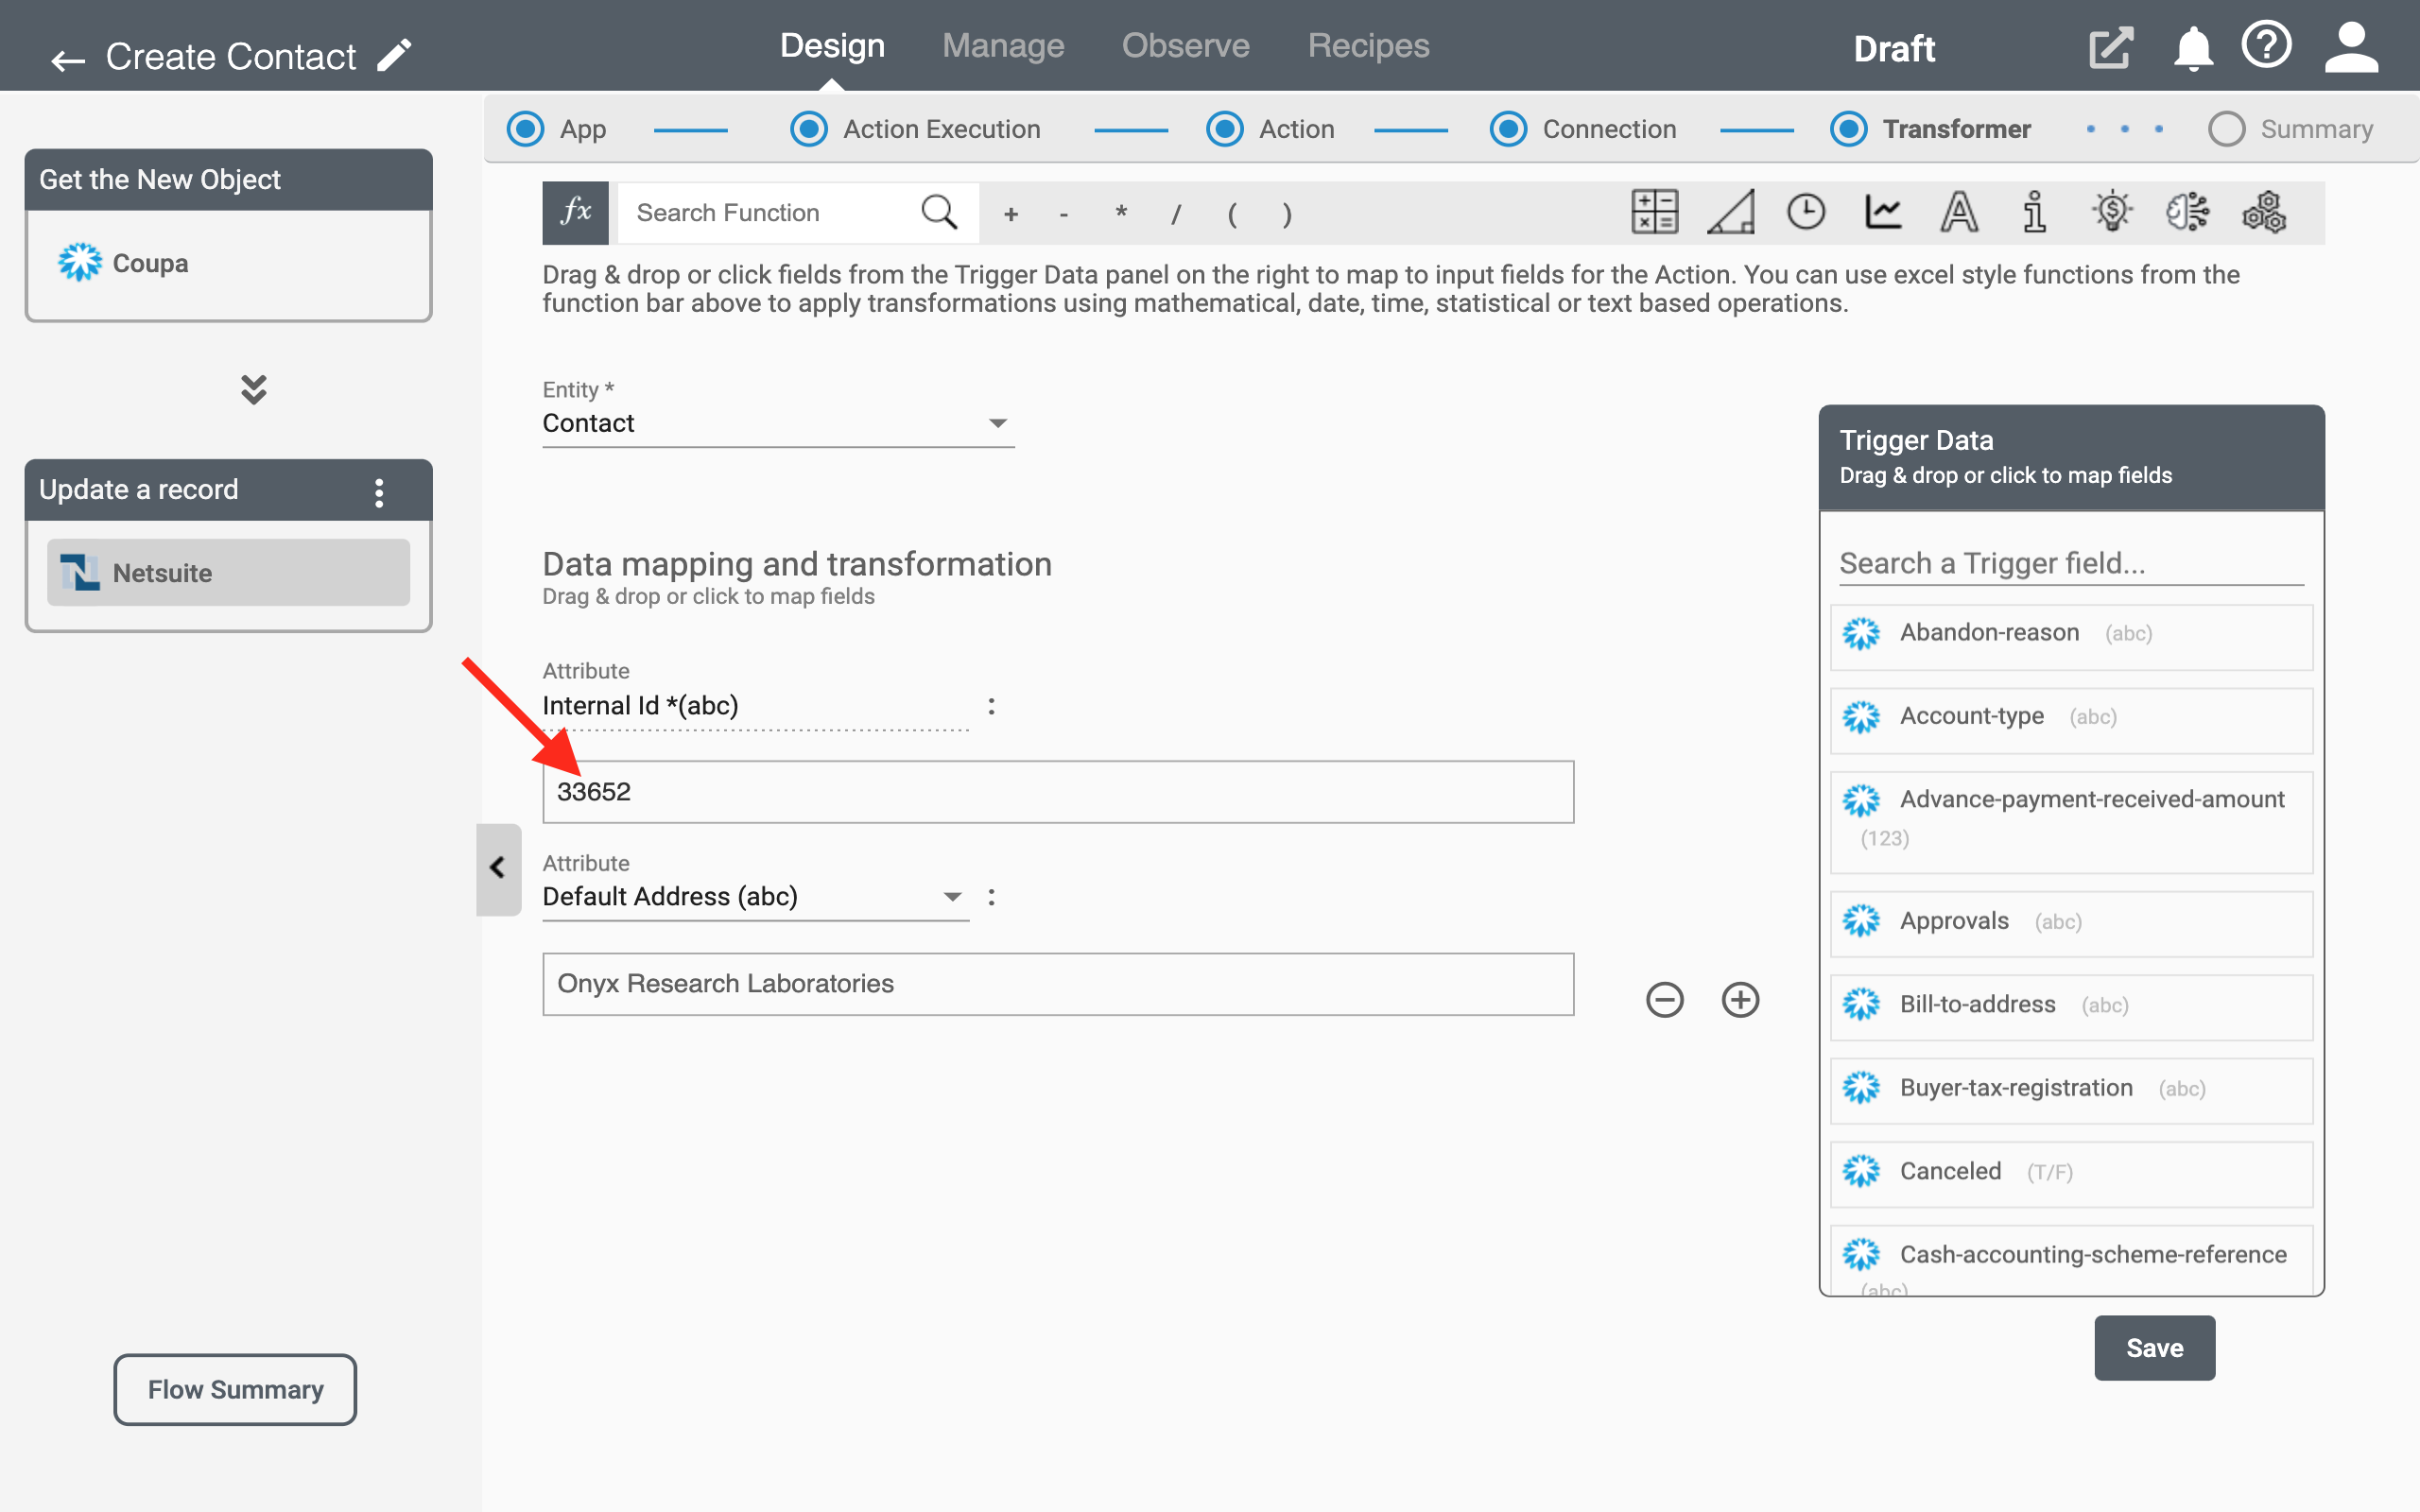Switch to the Recipes tab
This screenshot has height=1512, width=2420.
tap(1368, 46)
